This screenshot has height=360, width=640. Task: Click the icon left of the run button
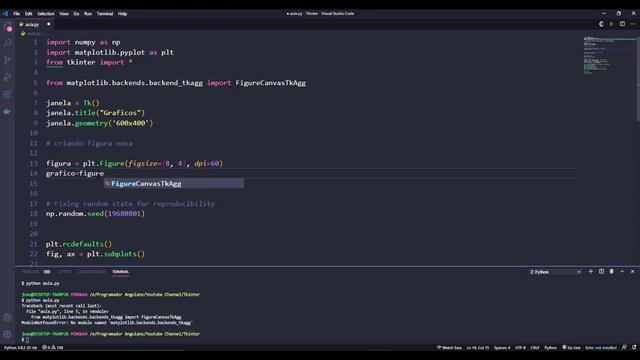click(601, 24)
